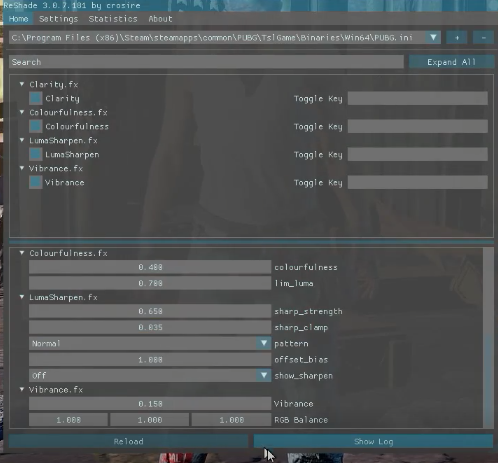Viewport: 498px width, 463px height.
Task: Click the Expand All button
Action: point(451,62)
